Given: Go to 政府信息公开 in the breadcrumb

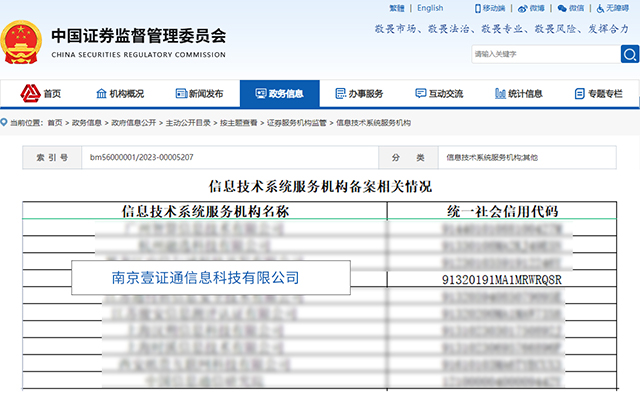Looking at the screenshot, I should tap(133, 123).
